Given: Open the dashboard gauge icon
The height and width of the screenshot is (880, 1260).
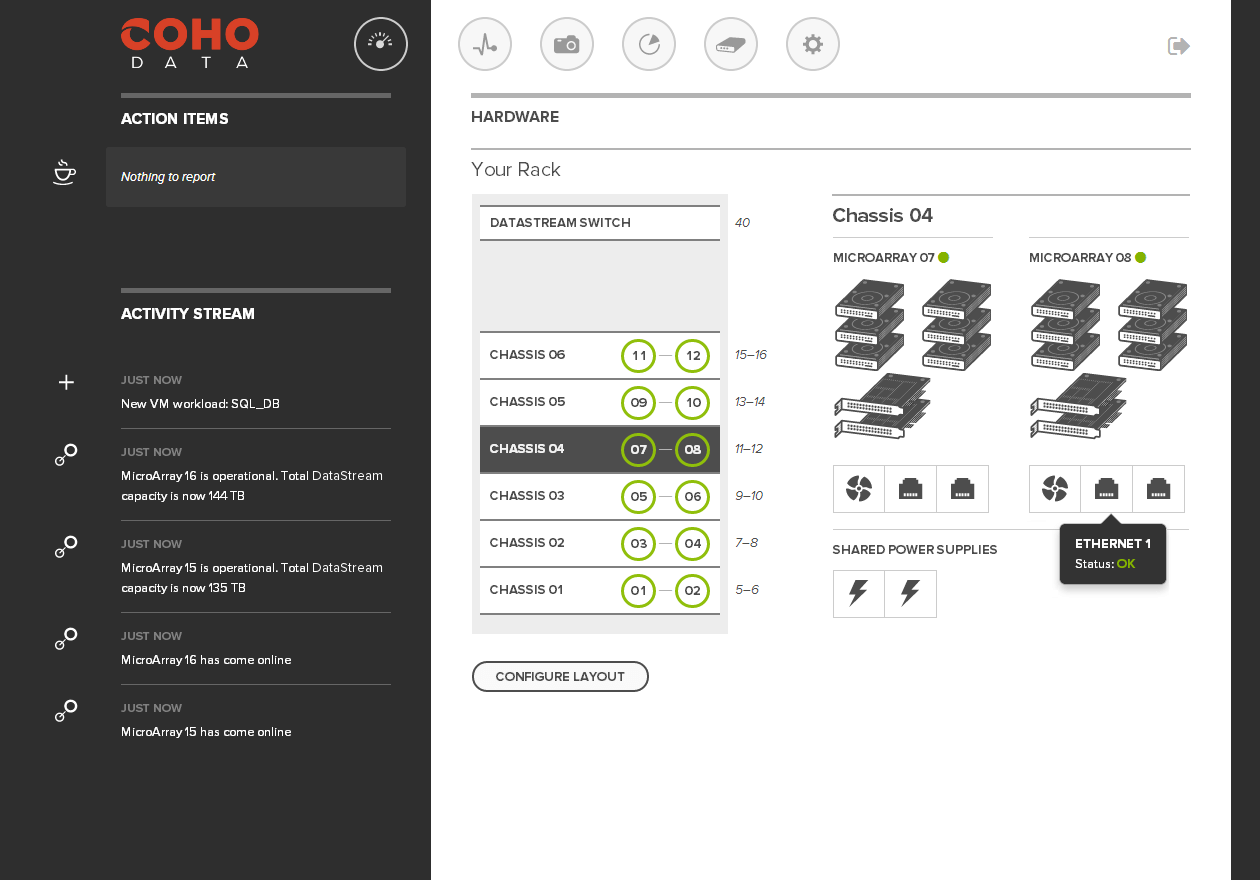Looking at the screenshot, I should tap(381, 44).
